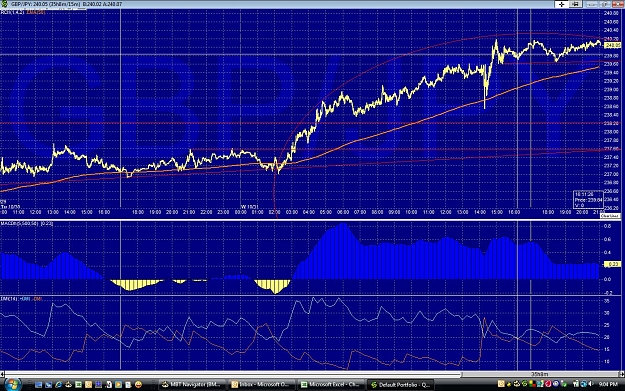Viewport: 625px width, 391px height.
Task: Click the scrollbar right arrow
Action: [x=622, y=374]
